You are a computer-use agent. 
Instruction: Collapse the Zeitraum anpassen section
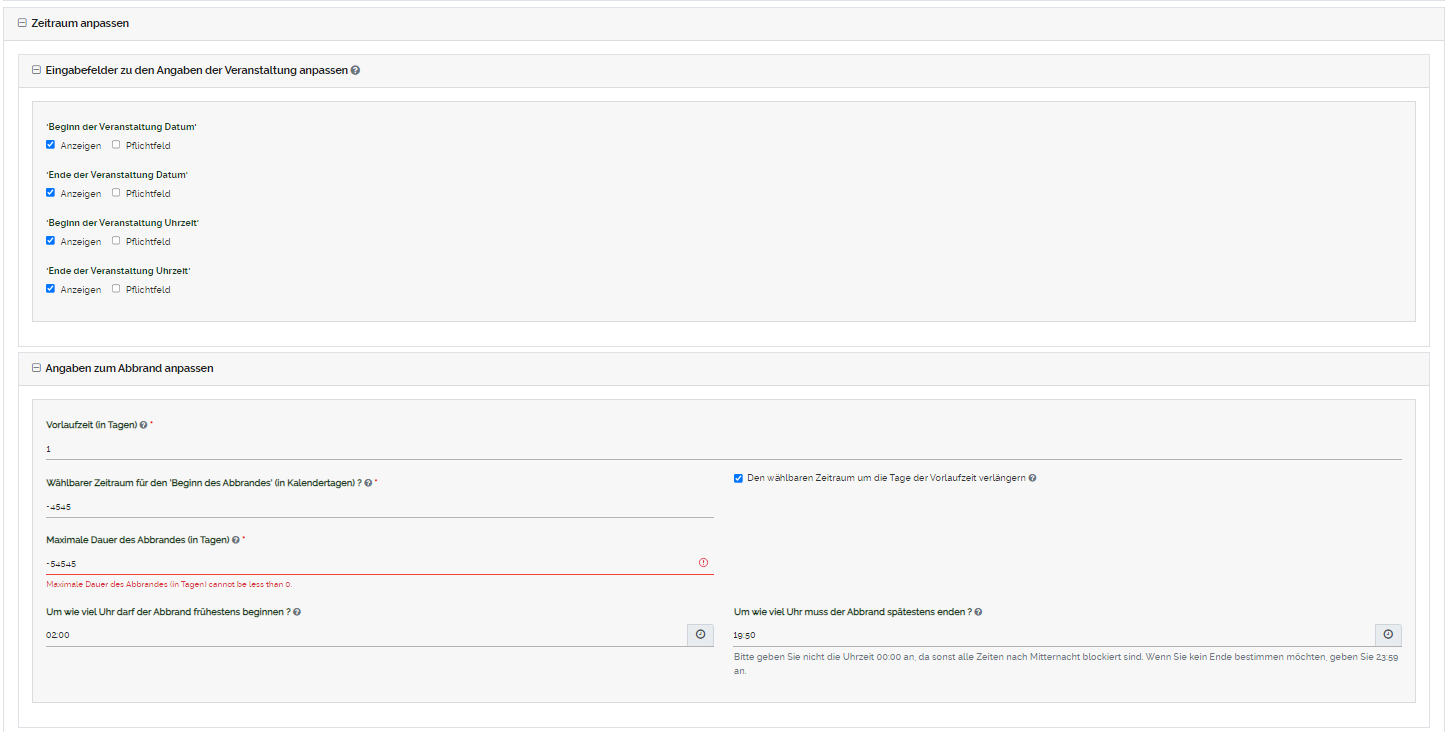pos(22,23)
